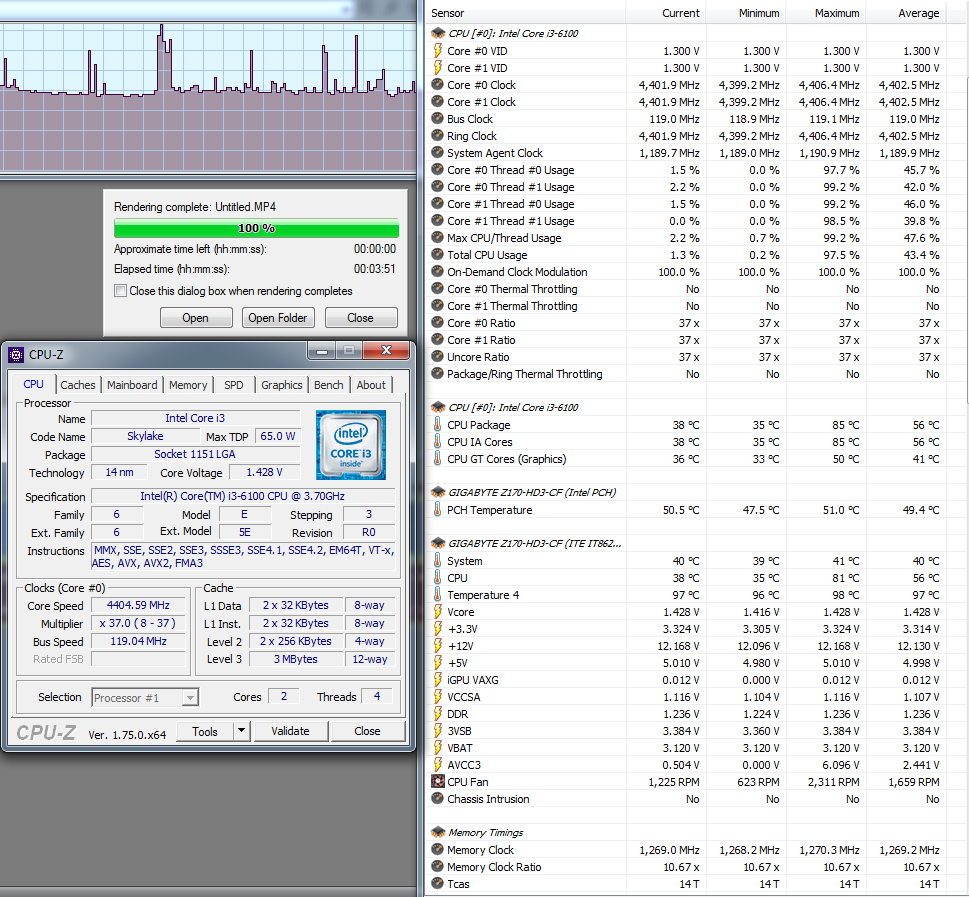
Task: Click the Average column header
Action: point(905,13)
